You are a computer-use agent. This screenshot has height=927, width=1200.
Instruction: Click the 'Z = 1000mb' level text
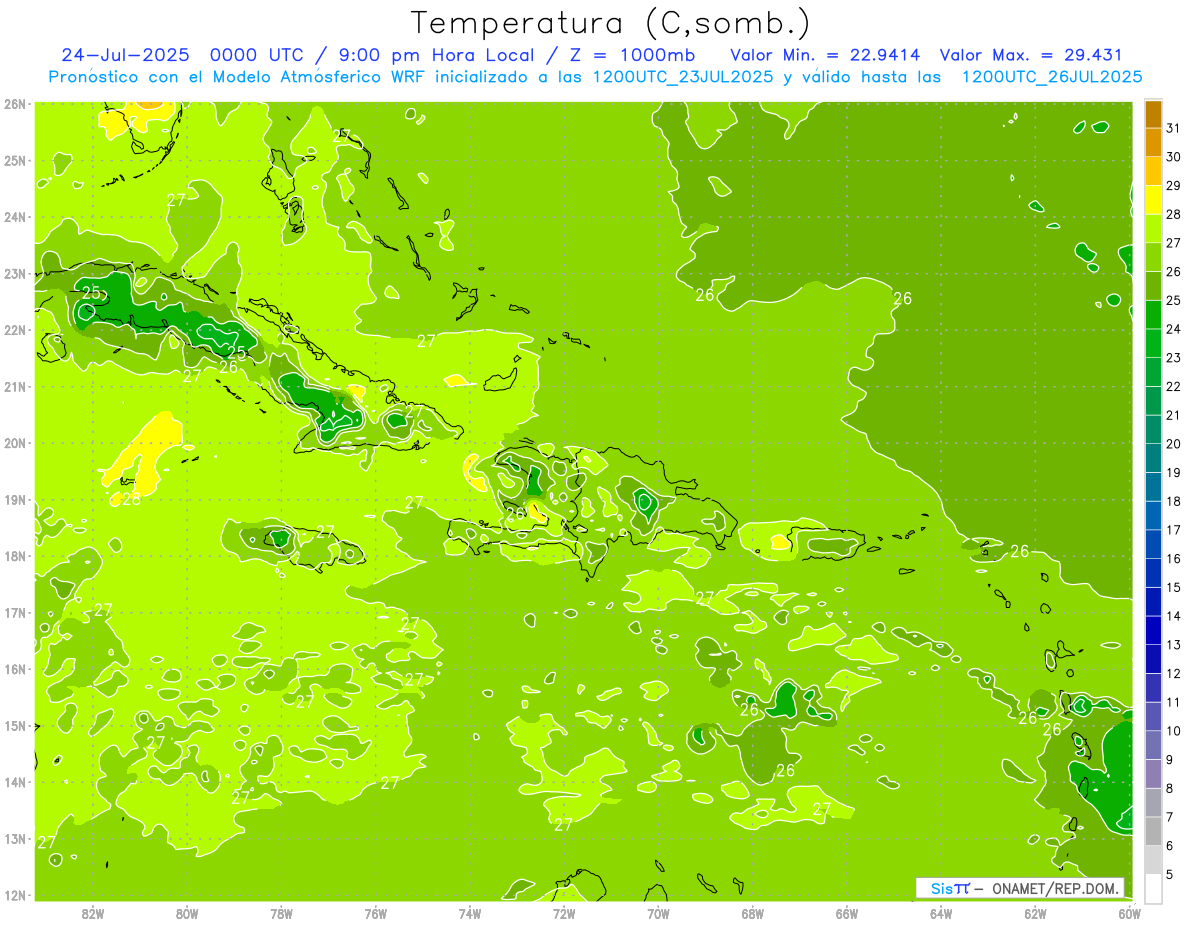(632, 55)
